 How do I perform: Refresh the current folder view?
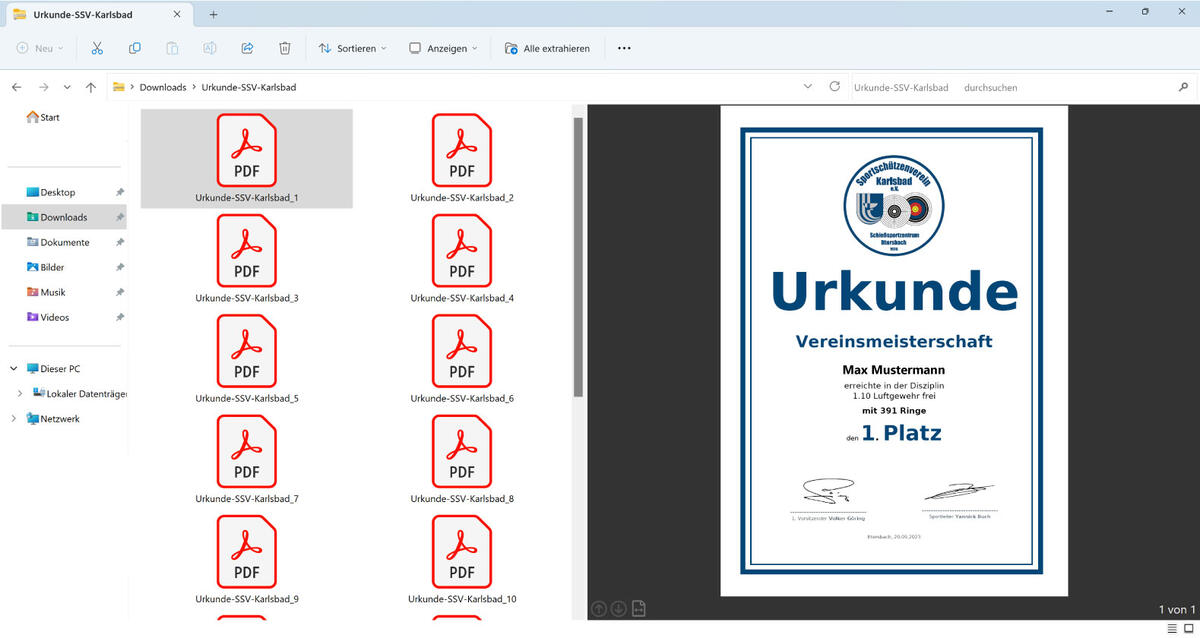click(835, 87)
